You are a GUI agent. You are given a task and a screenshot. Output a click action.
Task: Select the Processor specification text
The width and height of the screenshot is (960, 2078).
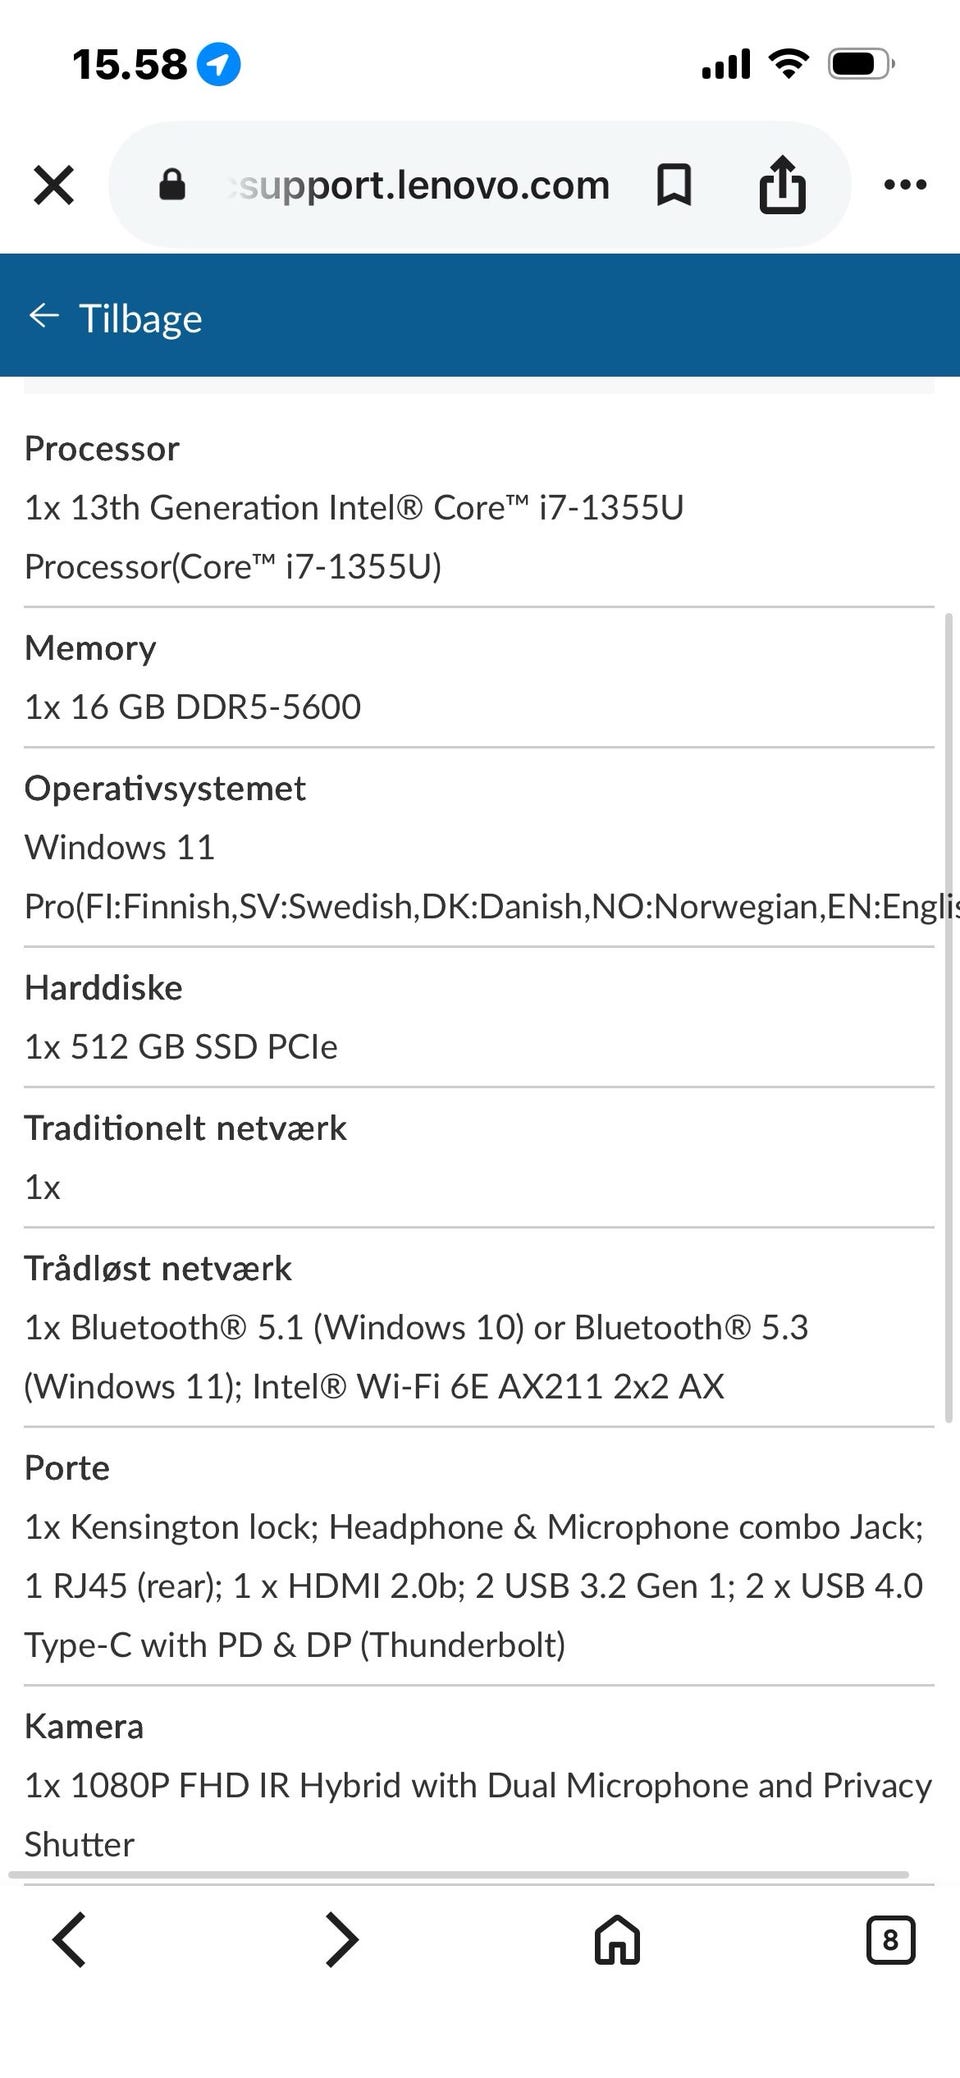(354, 537)
